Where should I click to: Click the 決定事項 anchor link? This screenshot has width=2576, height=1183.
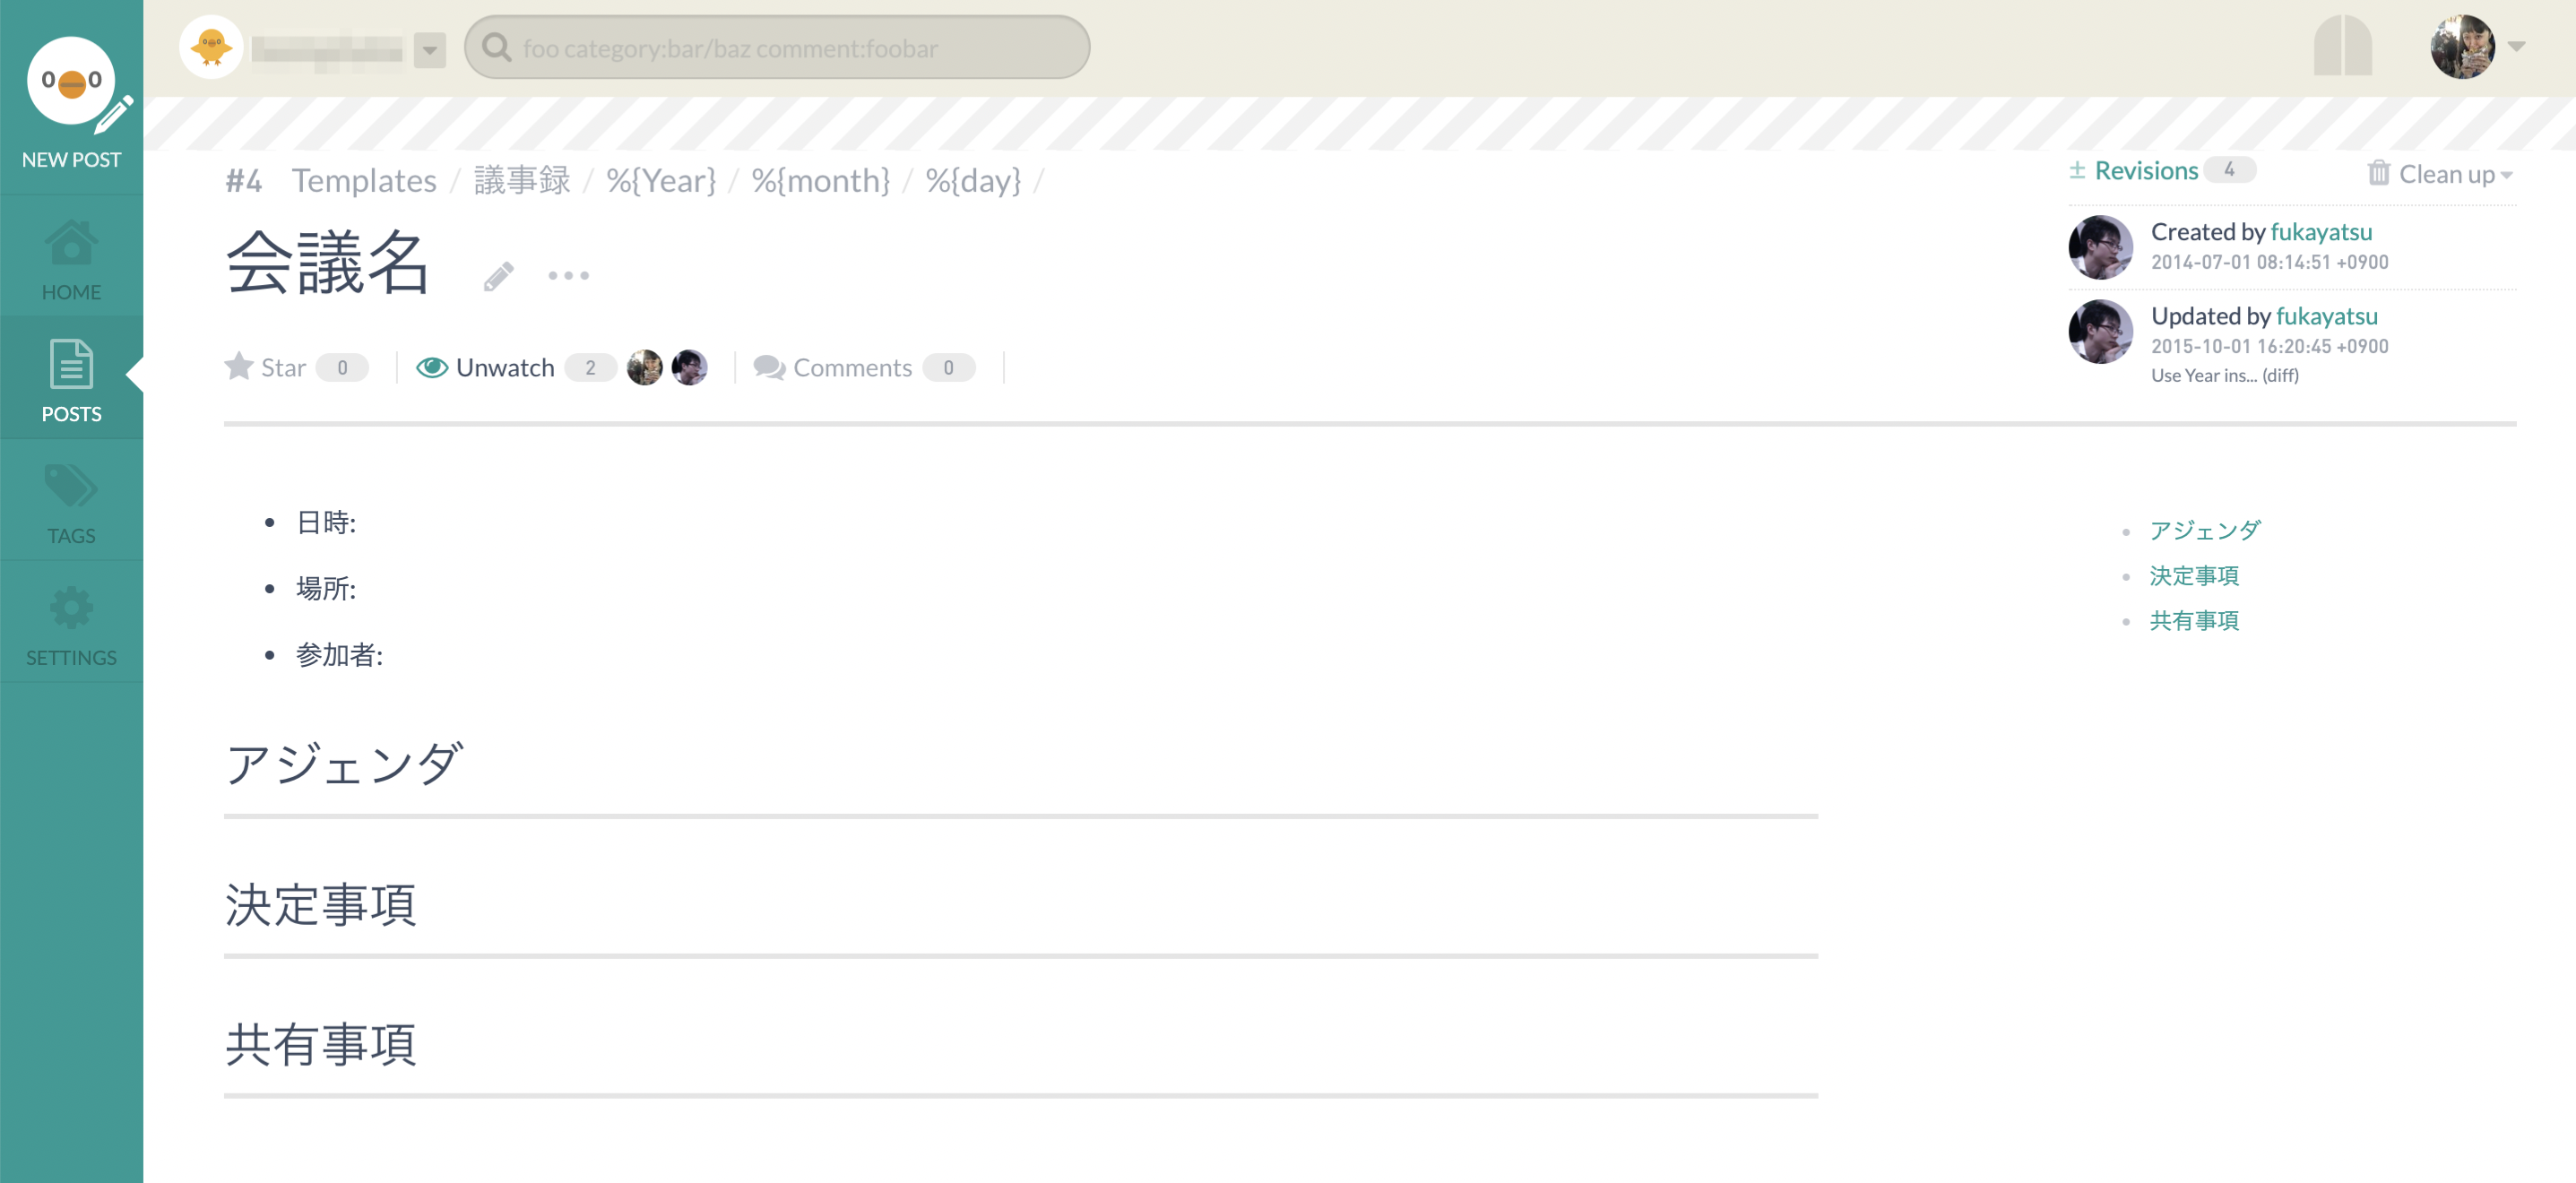[2197, 574]
